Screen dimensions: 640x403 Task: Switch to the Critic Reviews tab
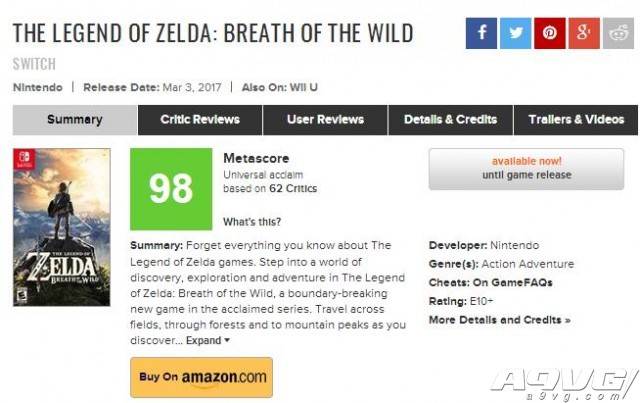tap(200, 120)
